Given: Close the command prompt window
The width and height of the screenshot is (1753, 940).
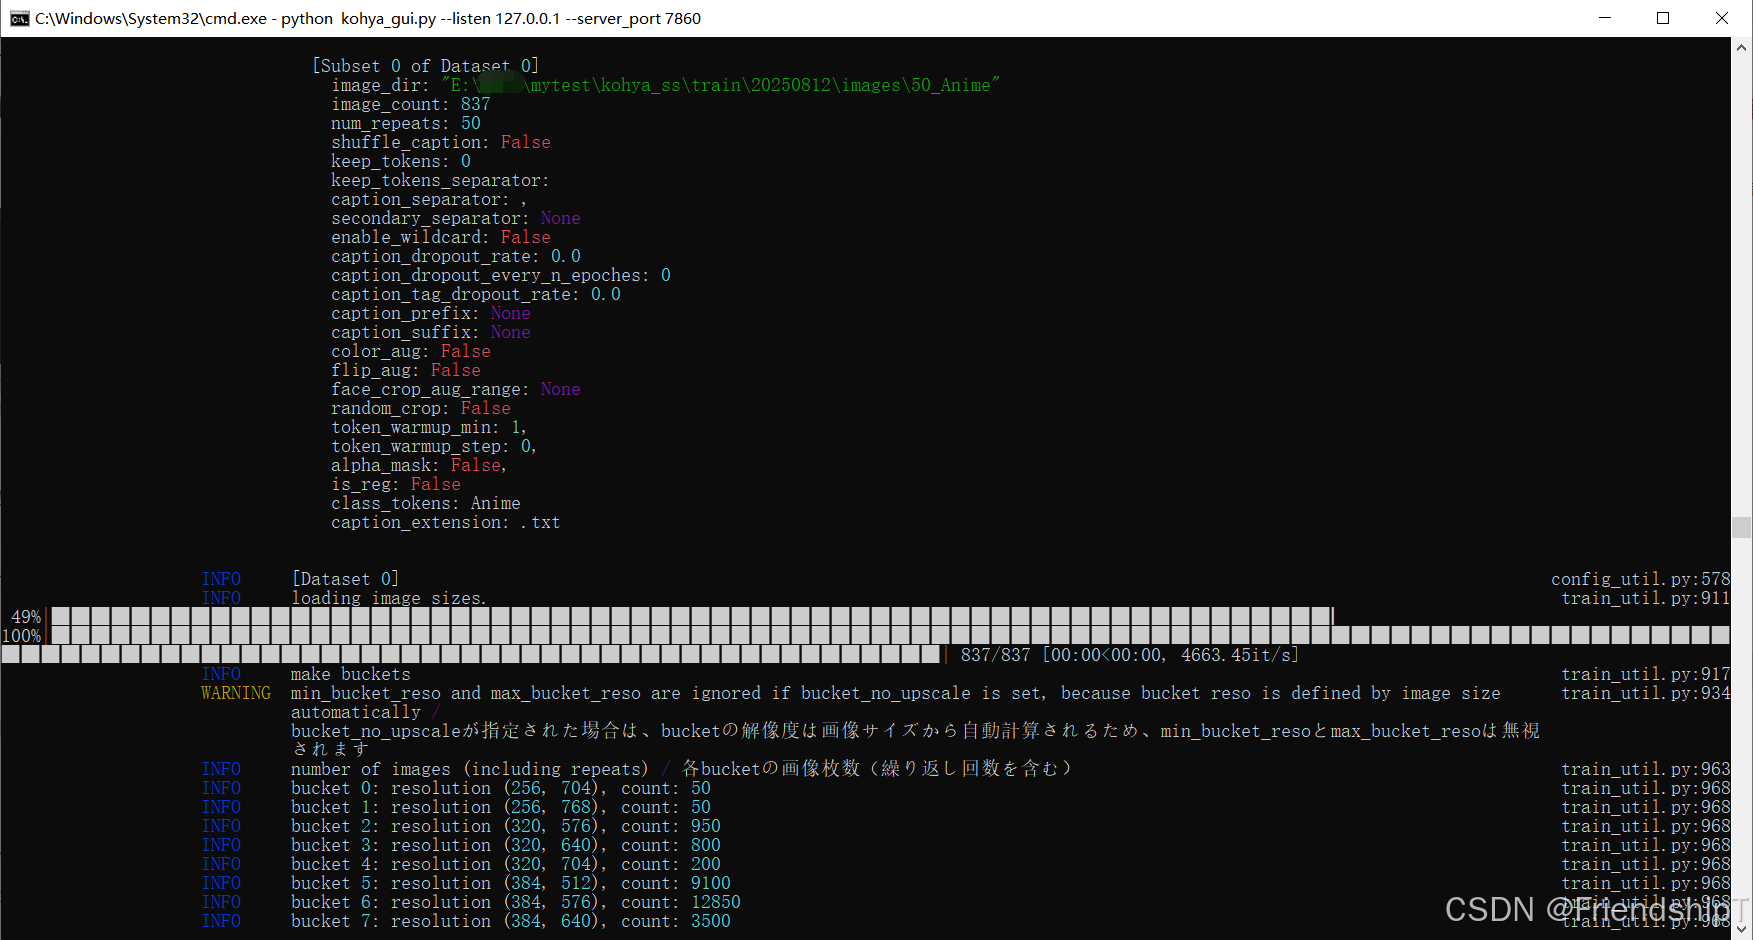Looking at the screenshot, I should pyautogui.click(x=1721, y=18).
